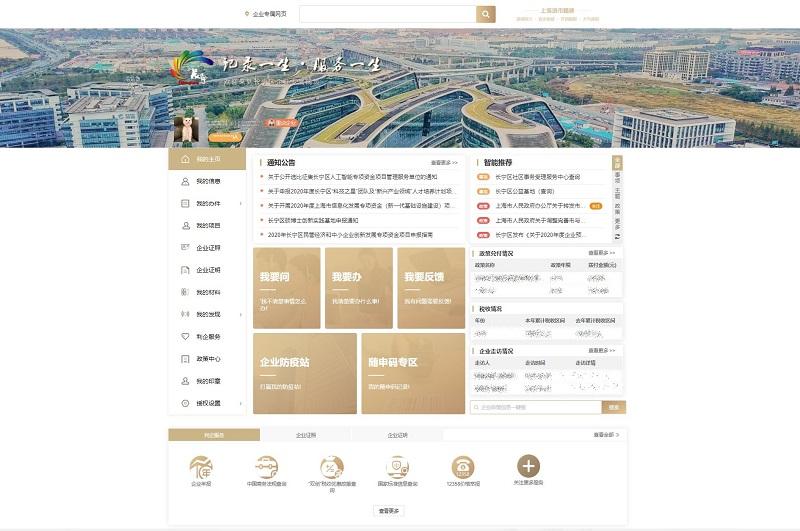Click the refresh icon under smart recommendation tabs
The width and height of the screenshot is (800, 531).
click(617, 238)
